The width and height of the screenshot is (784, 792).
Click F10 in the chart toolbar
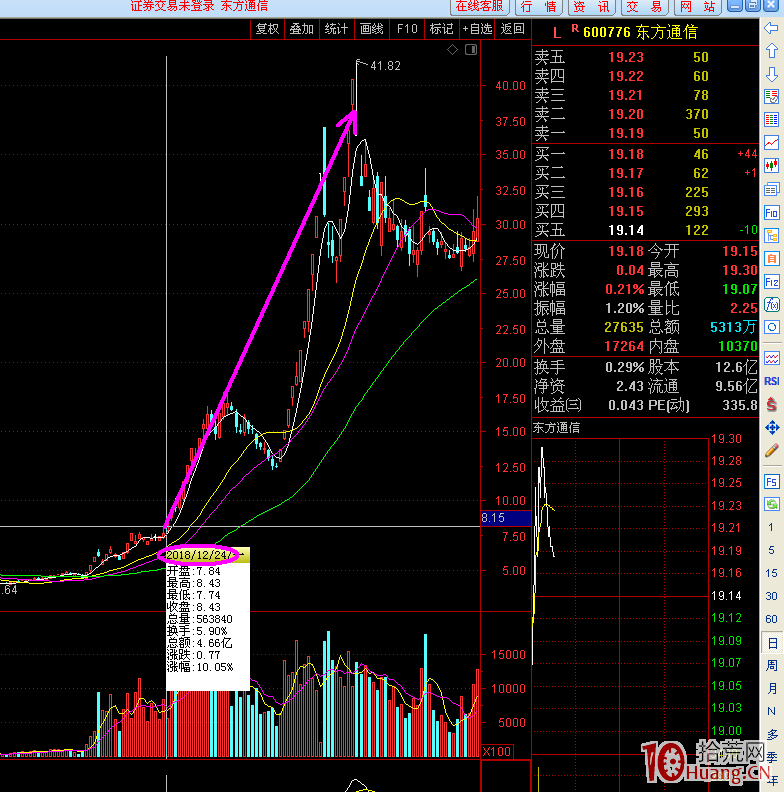(x=407, y=29)
